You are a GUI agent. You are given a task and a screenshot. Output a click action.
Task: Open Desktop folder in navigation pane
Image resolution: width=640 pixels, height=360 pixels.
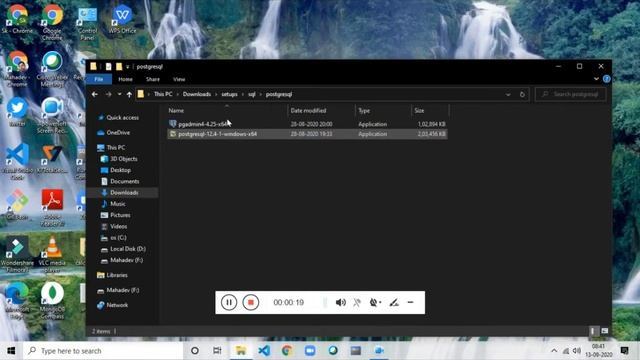[x=120, y=170]
